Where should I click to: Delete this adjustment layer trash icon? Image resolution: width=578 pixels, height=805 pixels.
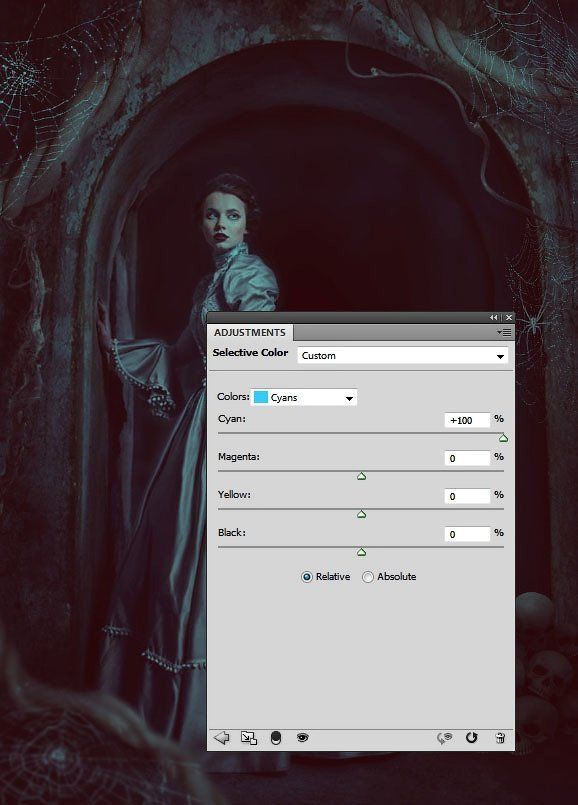500,738
